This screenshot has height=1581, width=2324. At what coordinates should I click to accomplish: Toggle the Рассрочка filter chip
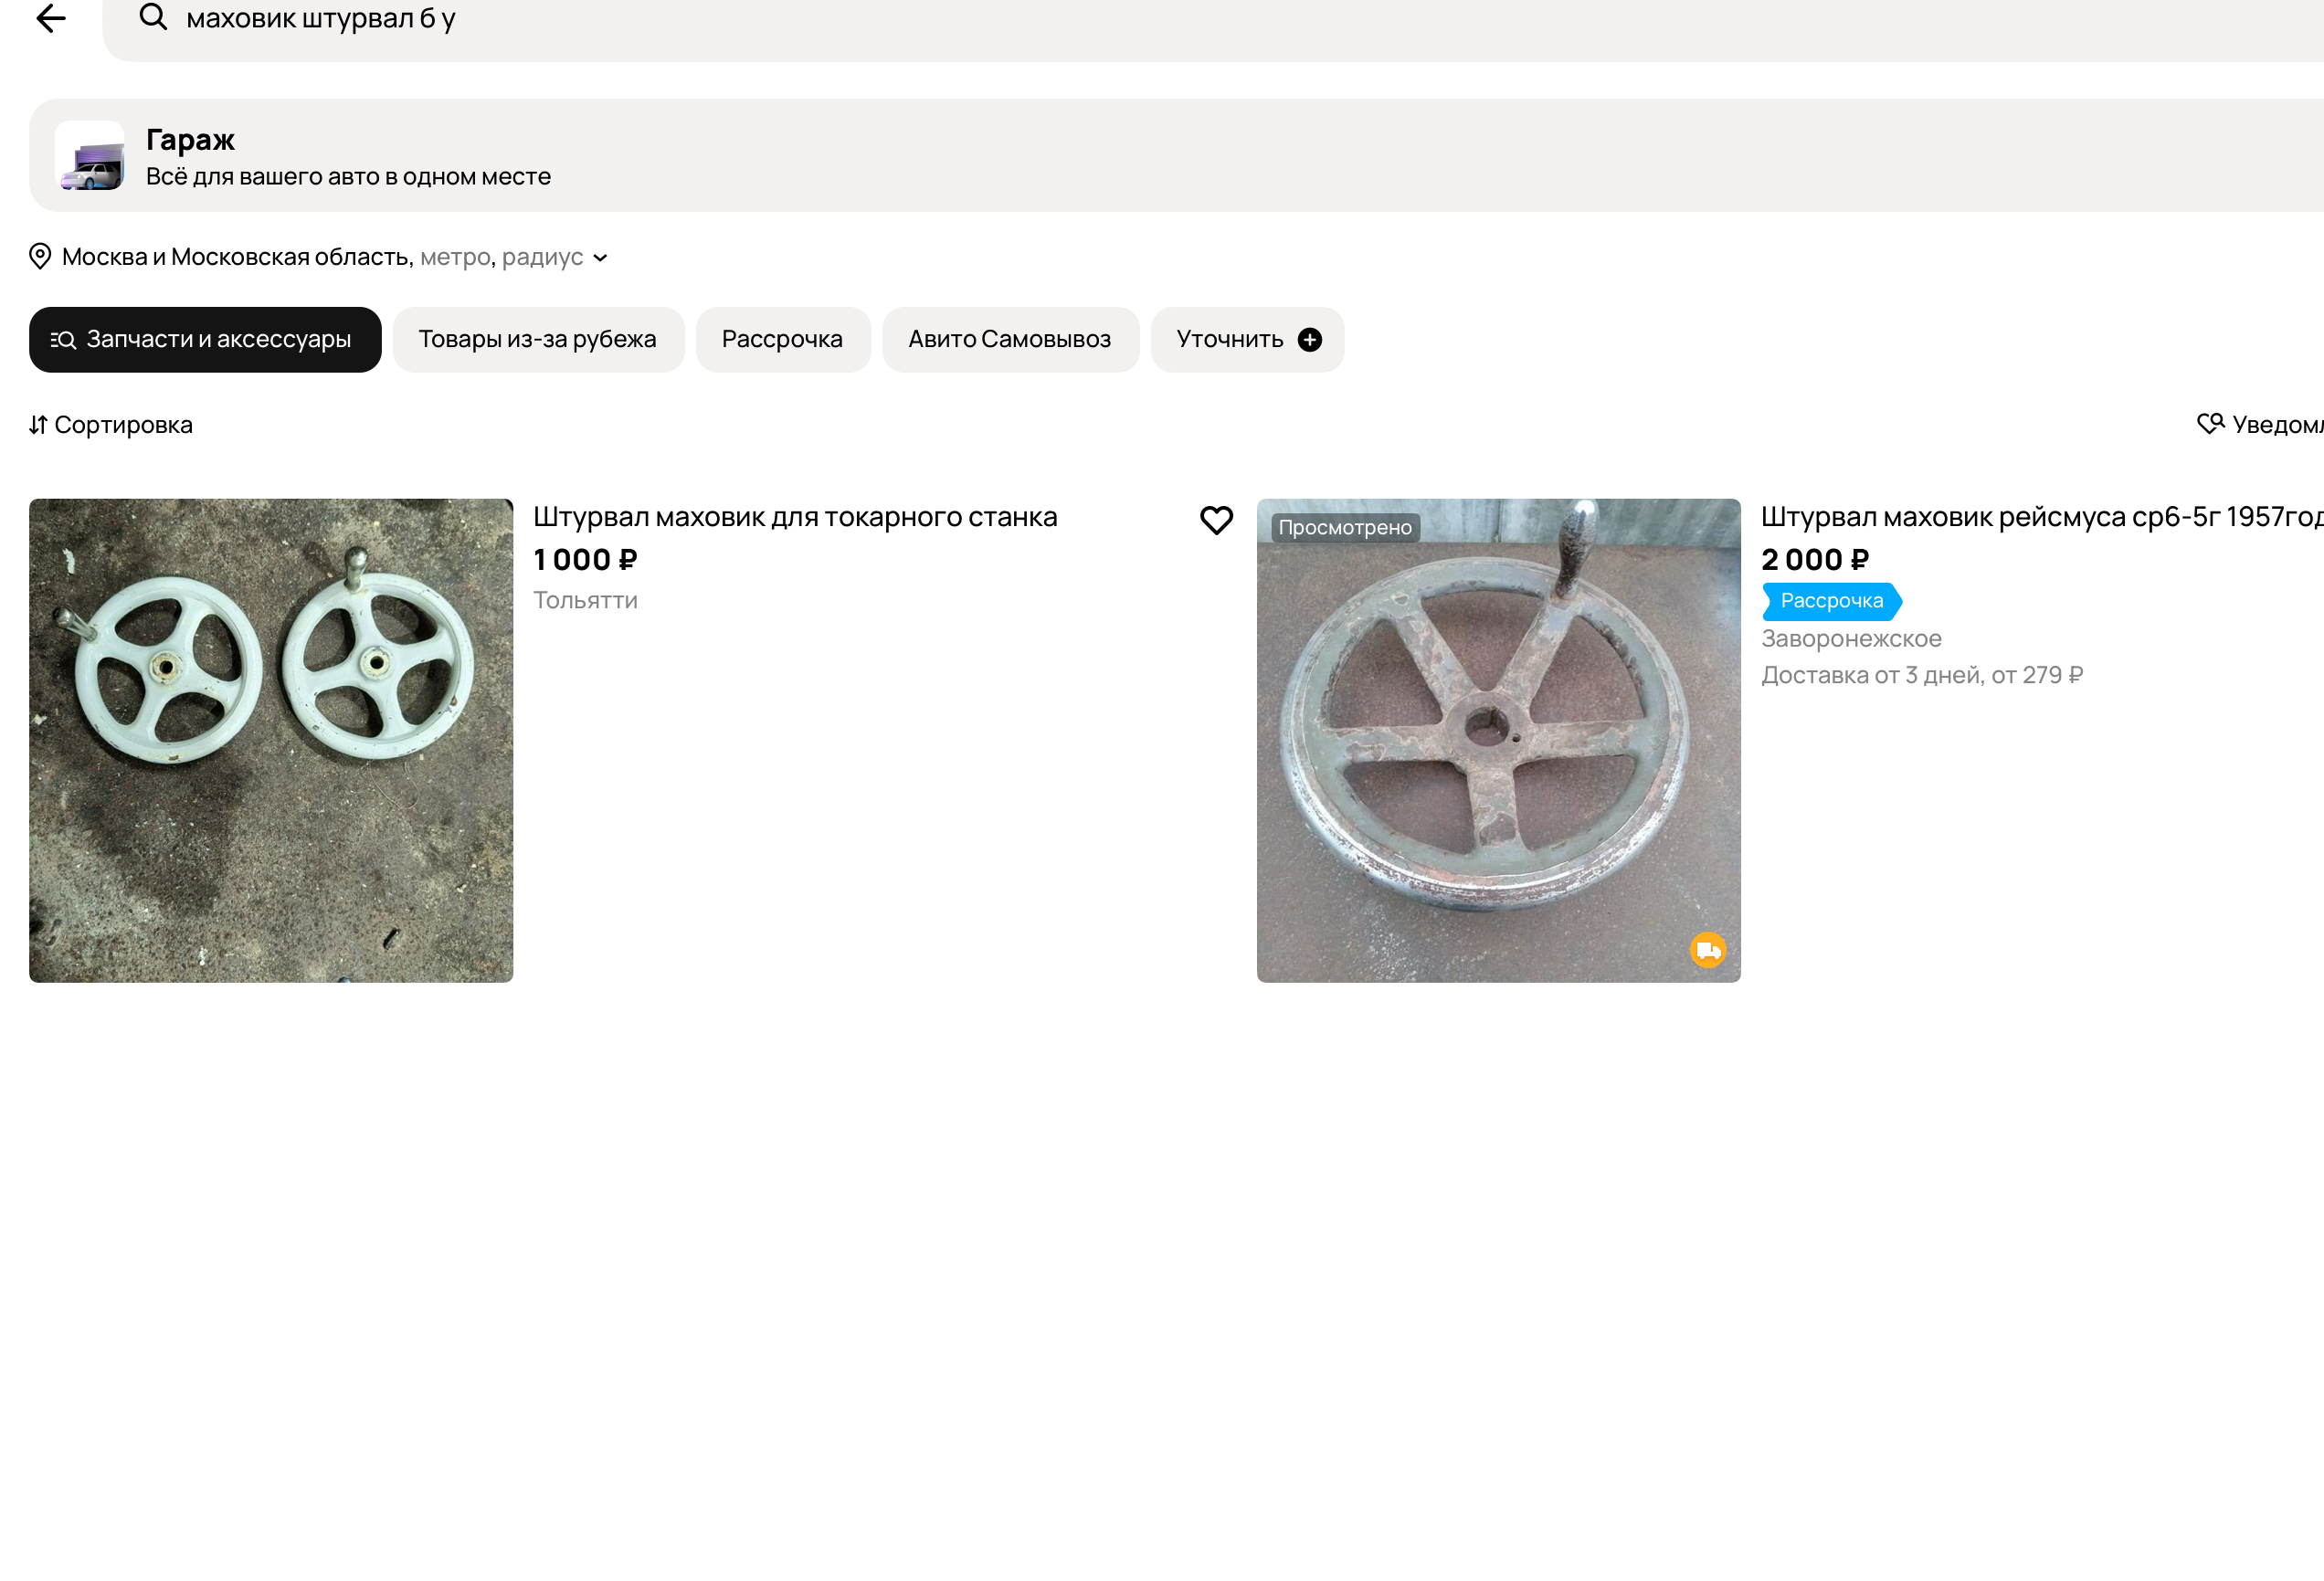click(x=782, y=340)
